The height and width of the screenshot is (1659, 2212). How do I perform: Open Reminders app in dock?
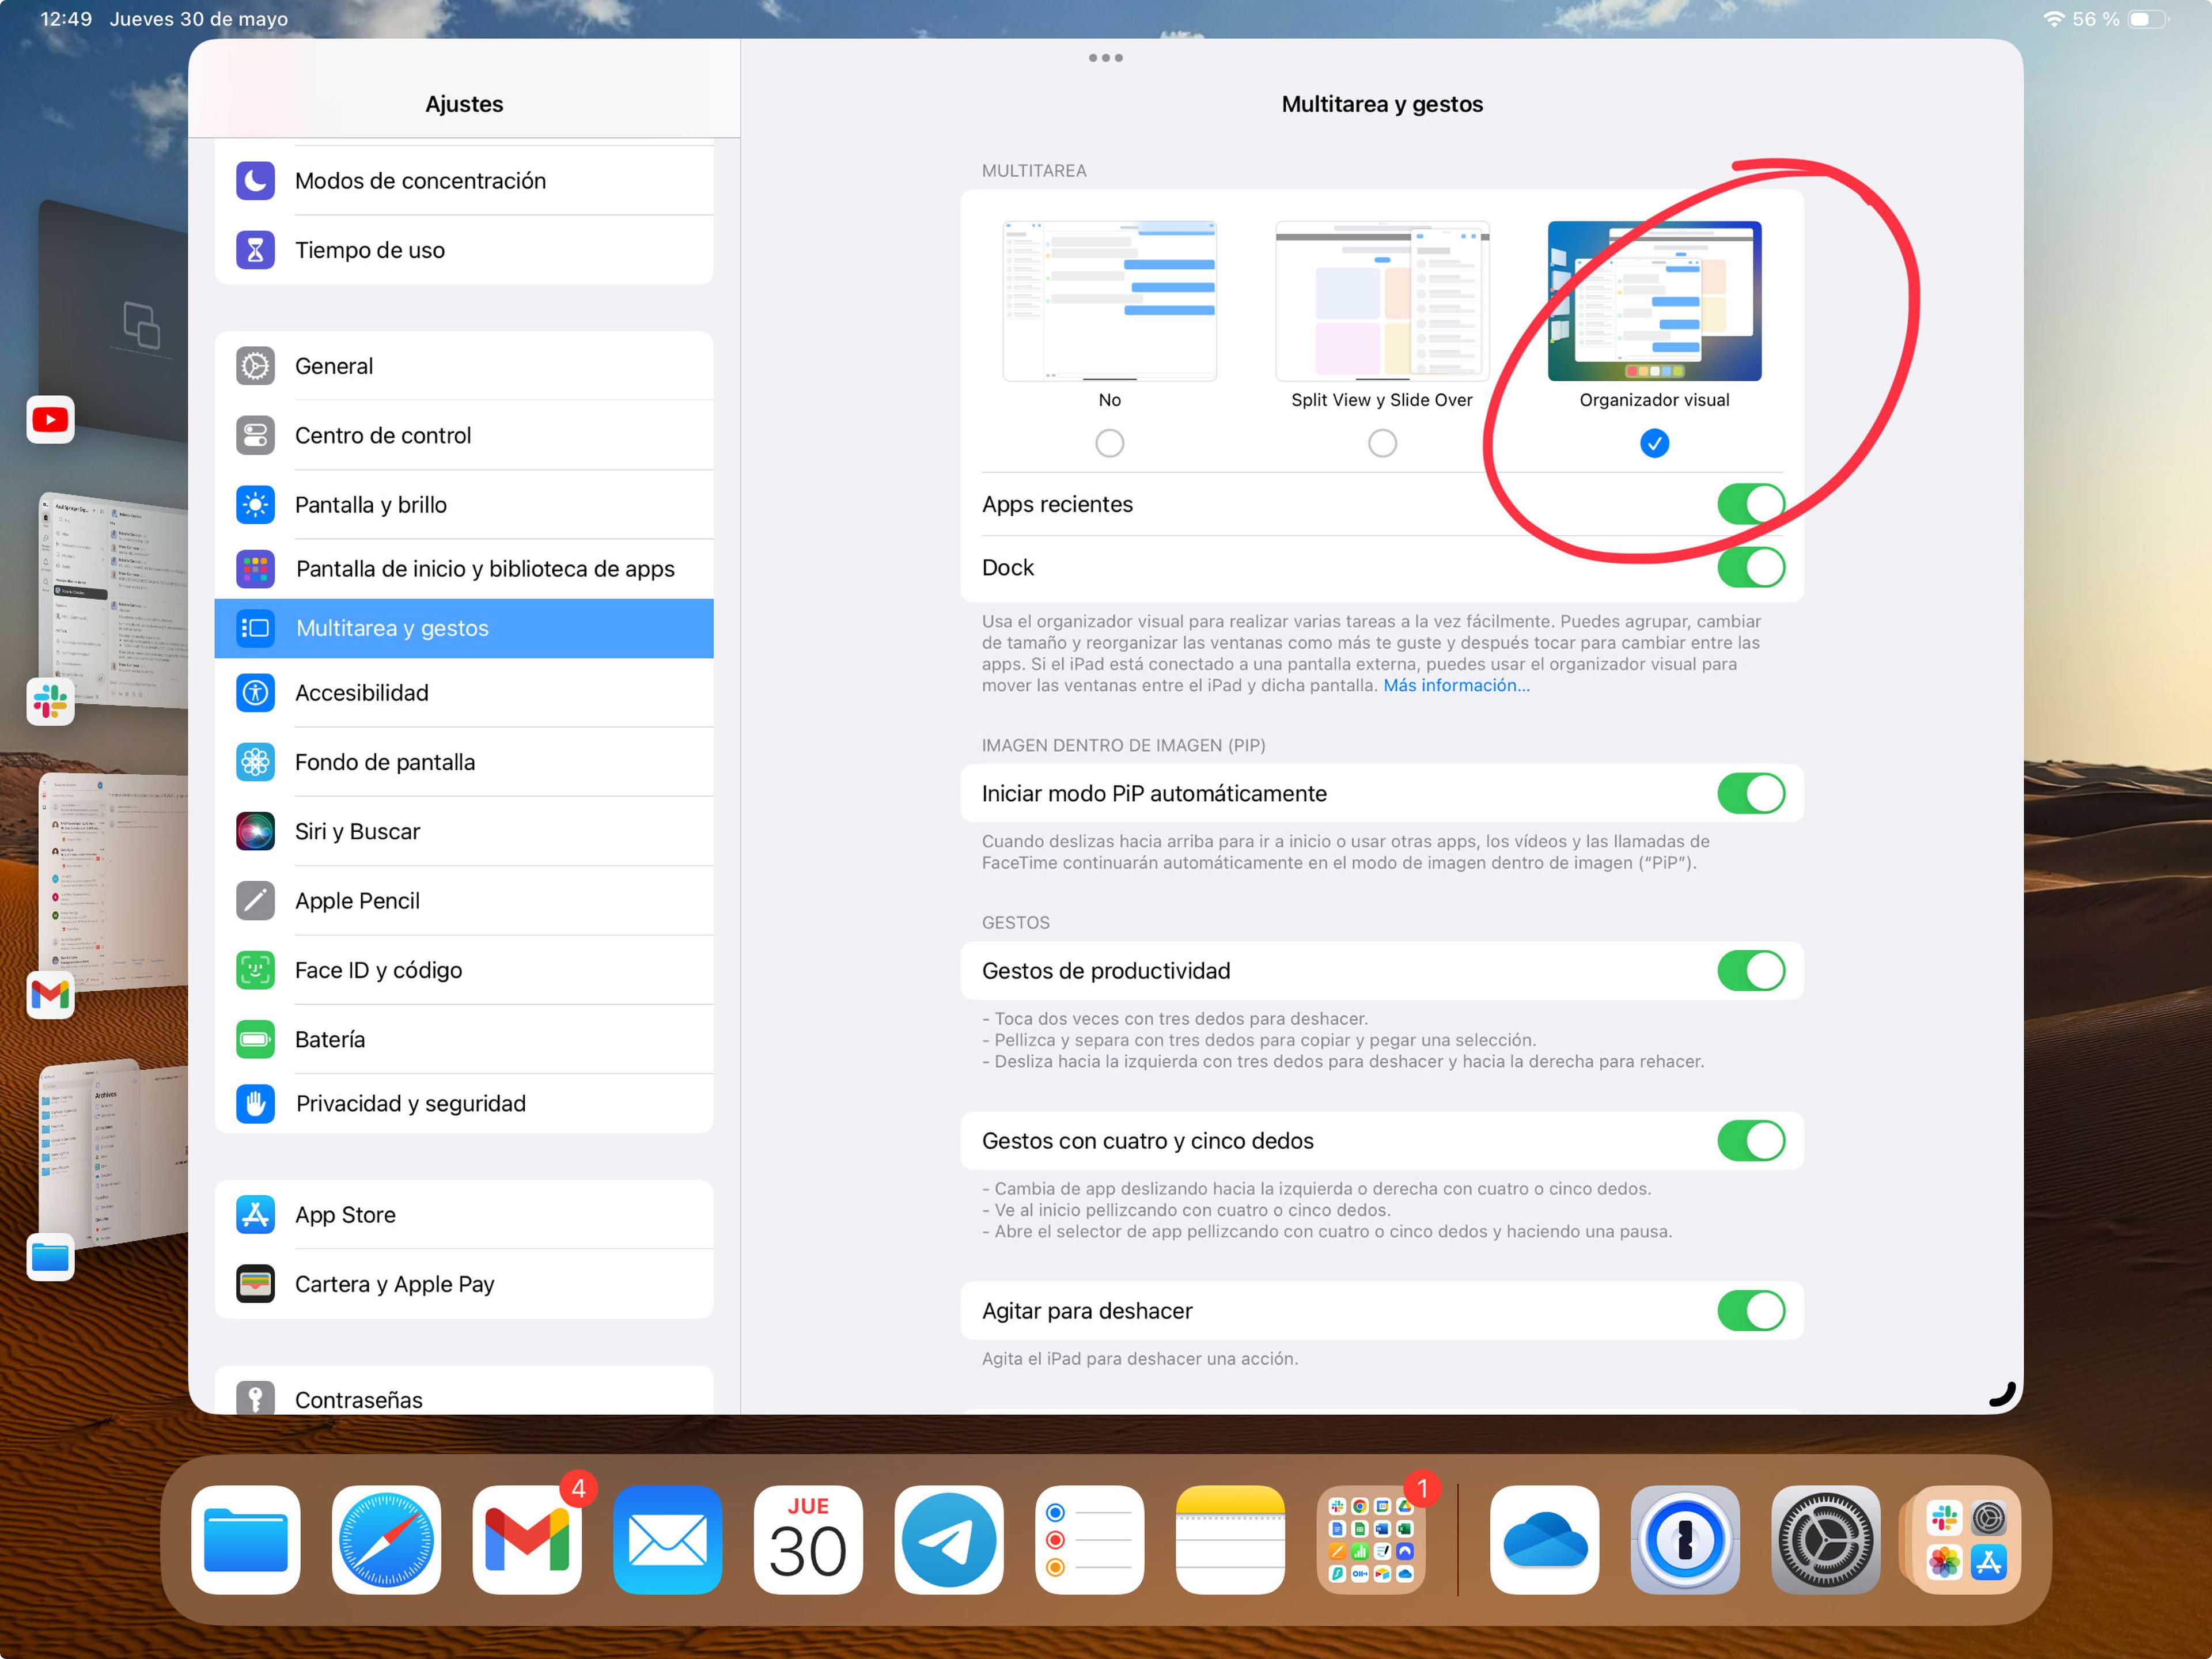pos(1089,1539)
